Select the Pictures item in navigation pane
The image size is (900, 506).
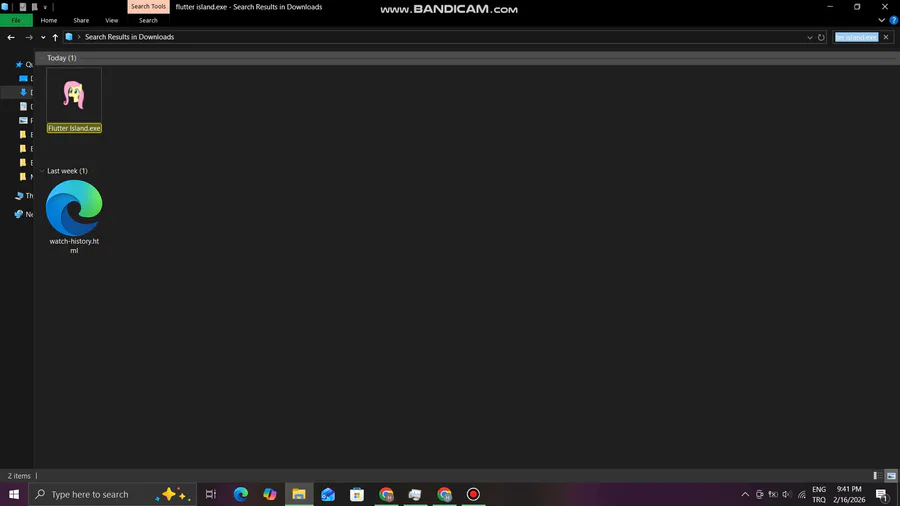coord(24,120)
